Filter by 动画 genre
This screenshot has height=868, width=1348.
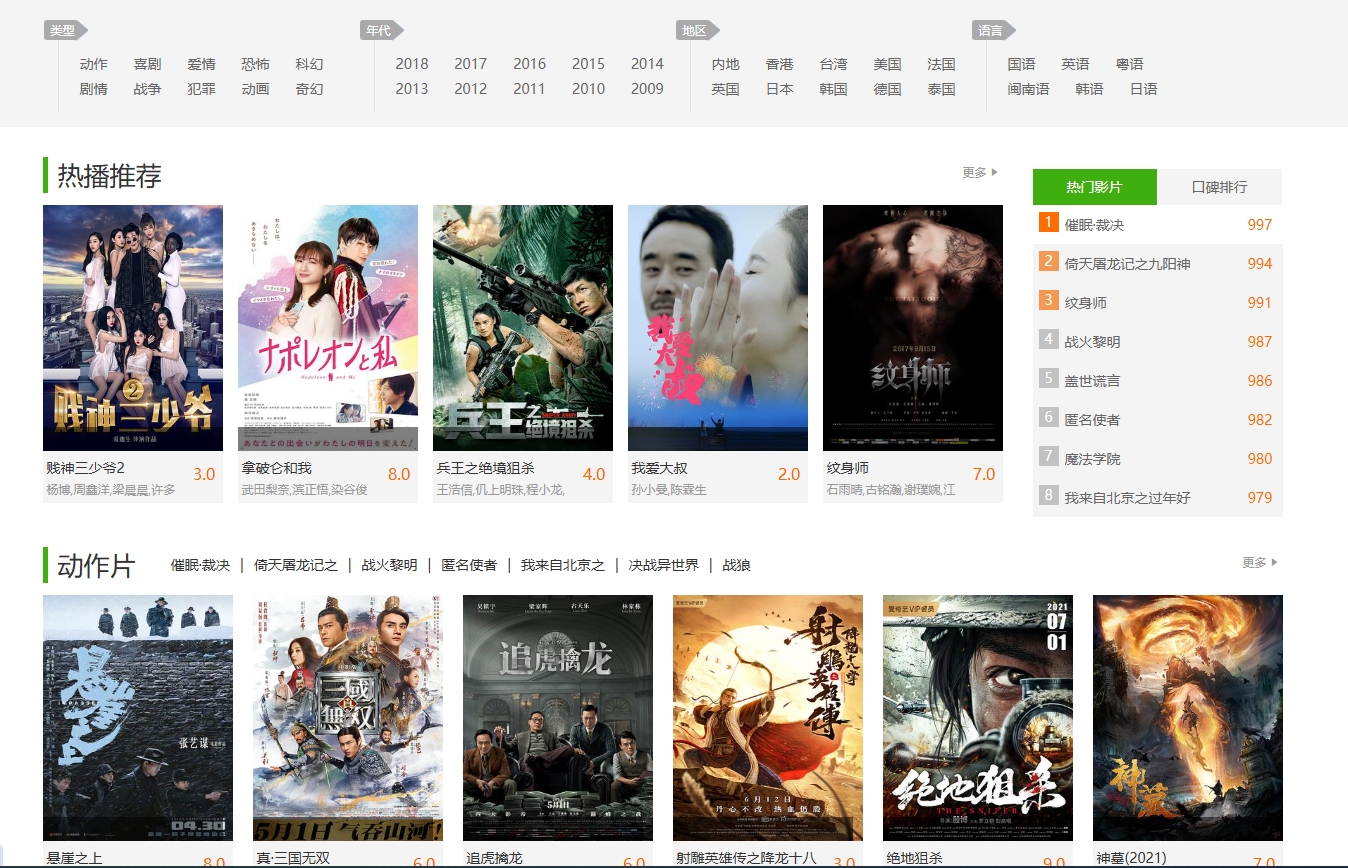click(256, 89)
